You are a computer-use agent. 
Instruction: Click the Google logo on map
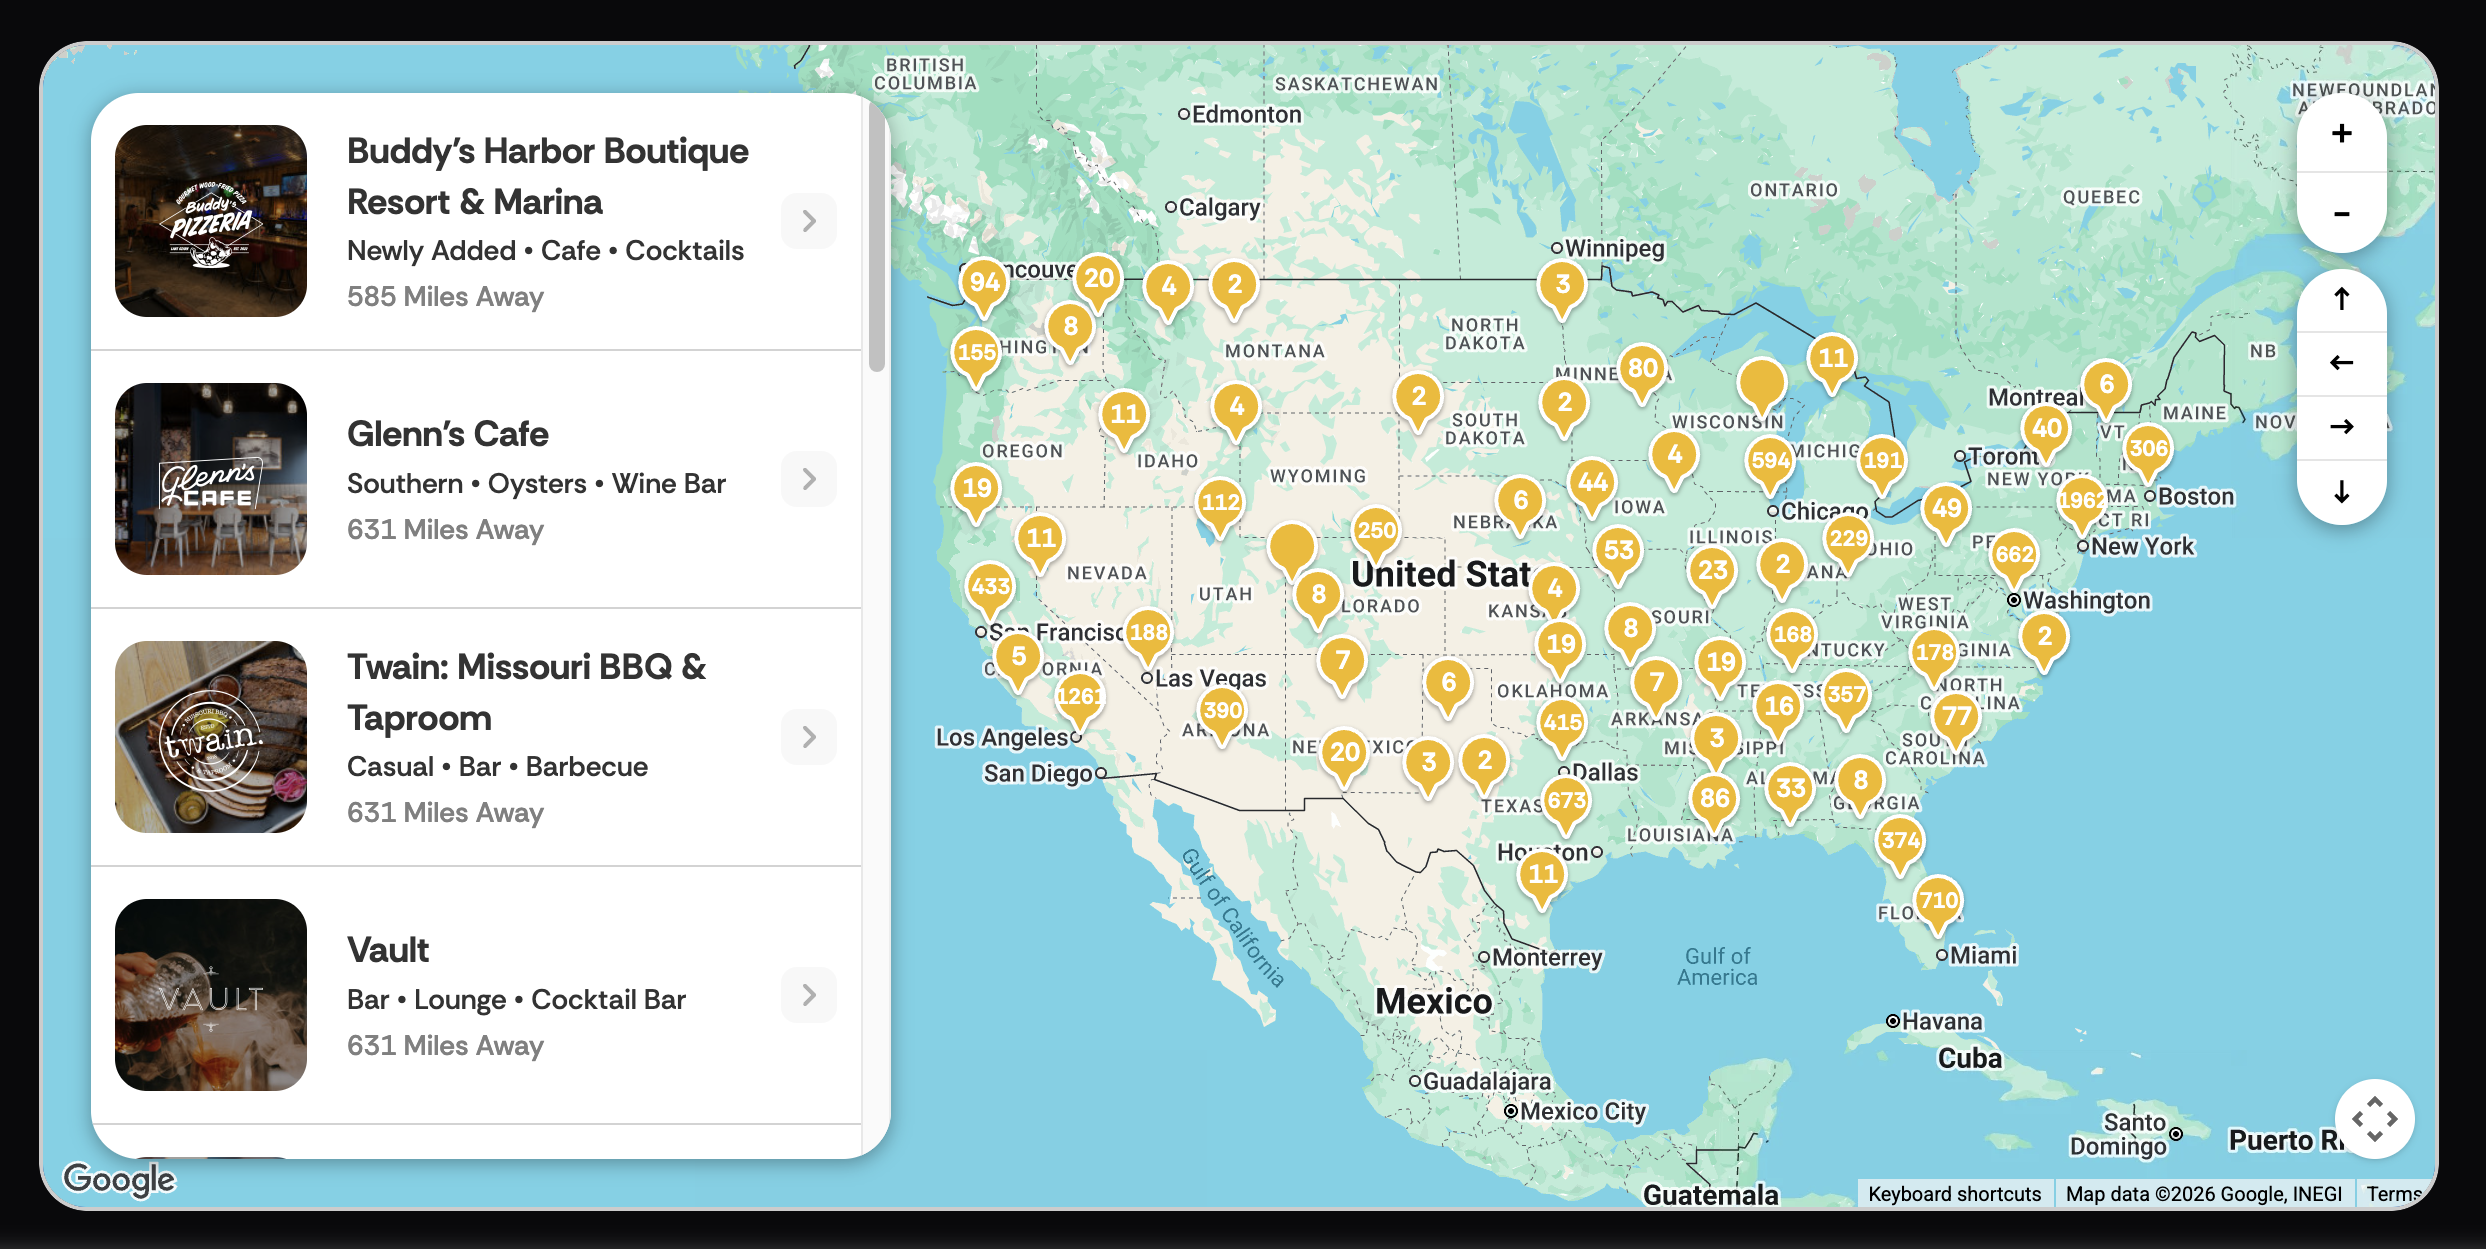click(119, 1179)
